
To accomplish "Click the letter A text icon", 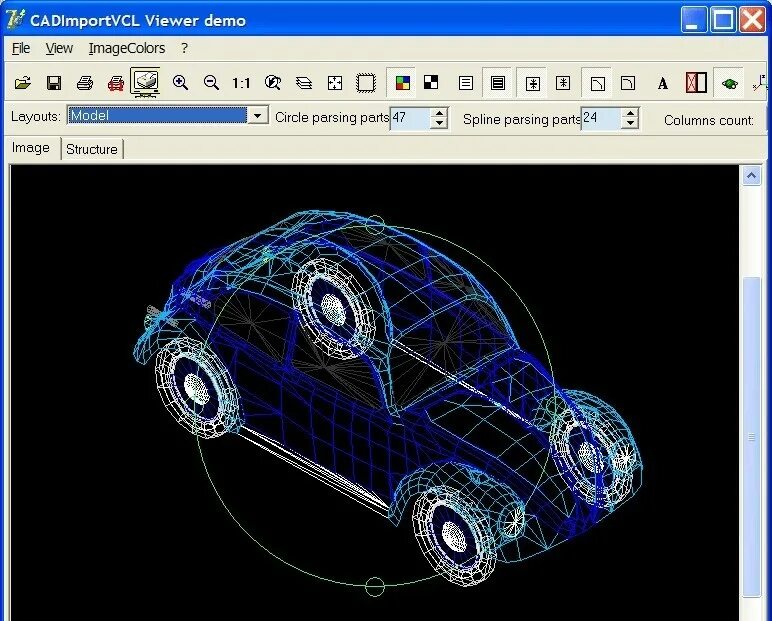I will tap(663, 83).
